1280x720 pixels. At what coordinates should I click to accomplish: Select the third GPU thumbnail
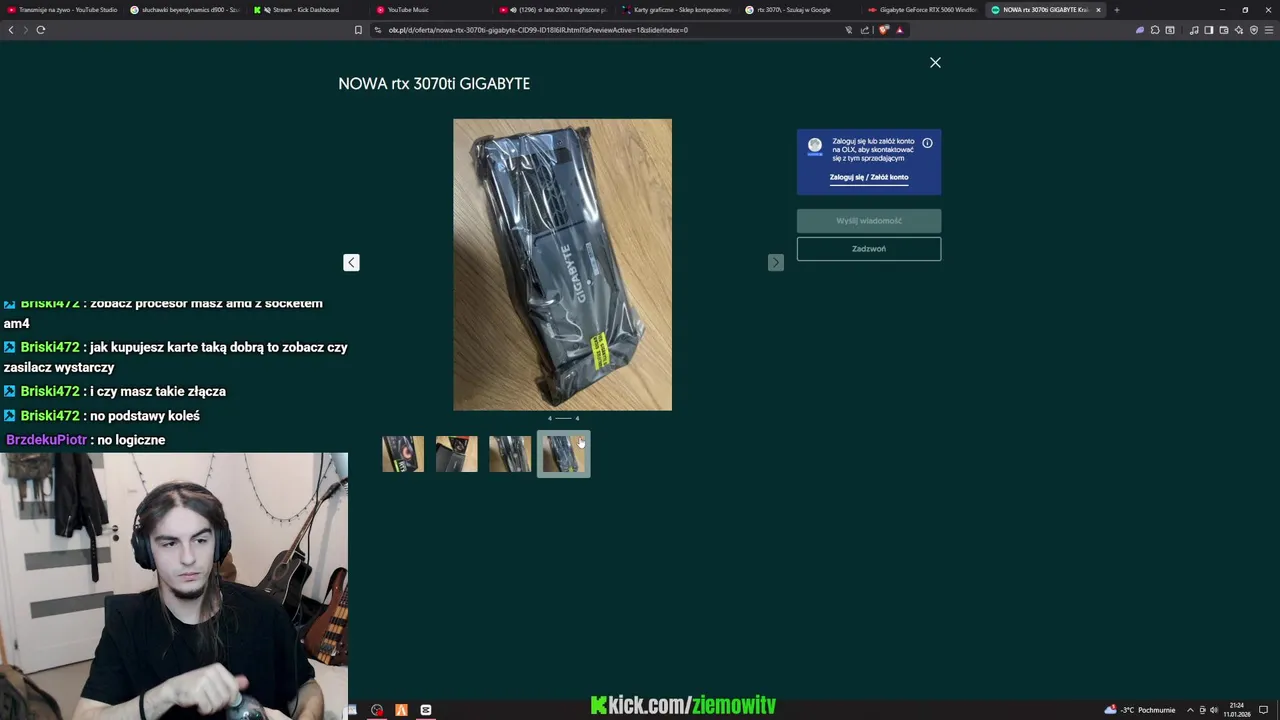click(x=510, y=454)
